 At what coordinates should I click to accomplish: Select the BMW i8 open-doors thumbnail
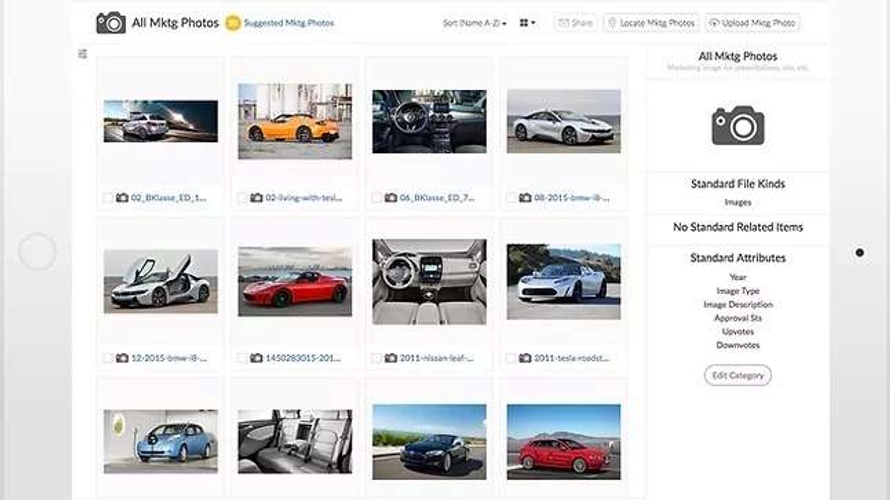pos(161,281)
